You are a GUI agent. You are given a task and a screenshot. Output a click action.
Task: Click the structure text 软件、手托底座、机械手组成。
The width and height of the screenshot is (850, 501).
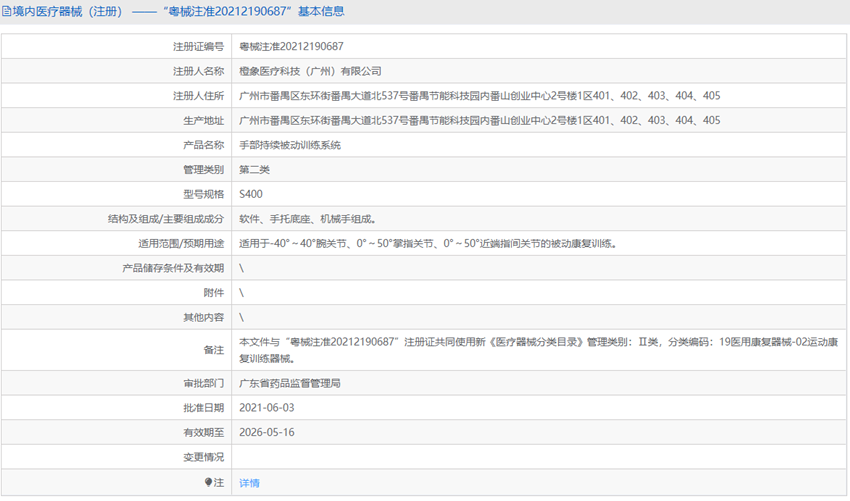point(308,219)
